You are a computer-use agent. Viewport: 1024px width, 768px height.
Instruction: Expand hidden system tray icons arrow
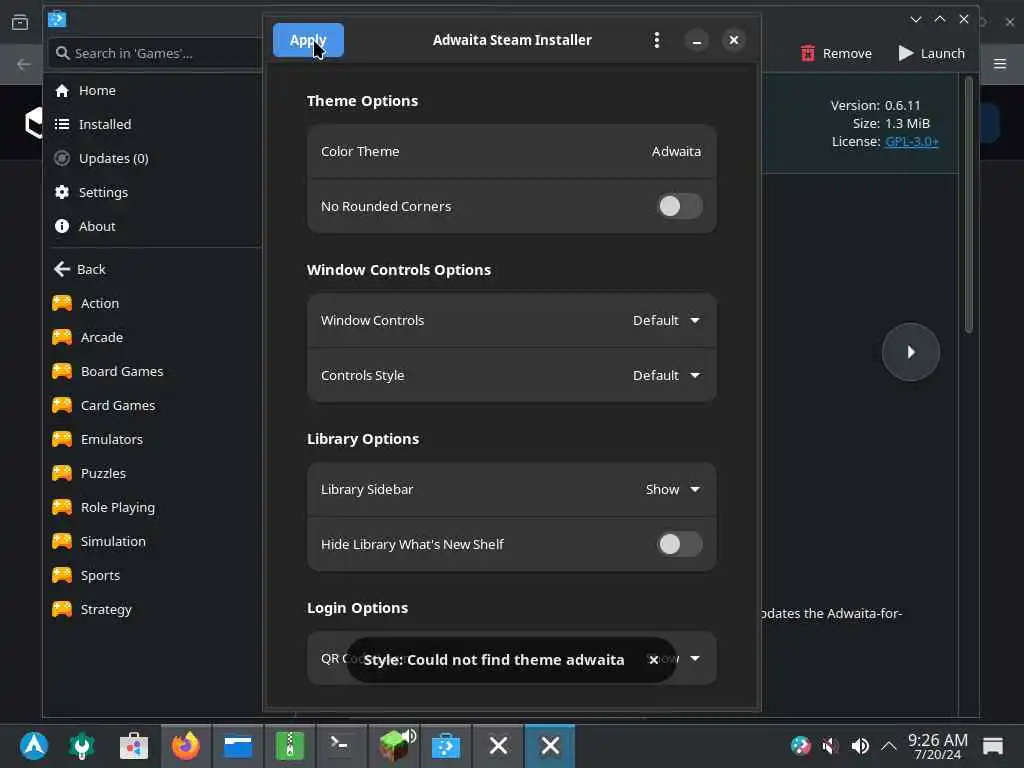(x=889, y=746)
